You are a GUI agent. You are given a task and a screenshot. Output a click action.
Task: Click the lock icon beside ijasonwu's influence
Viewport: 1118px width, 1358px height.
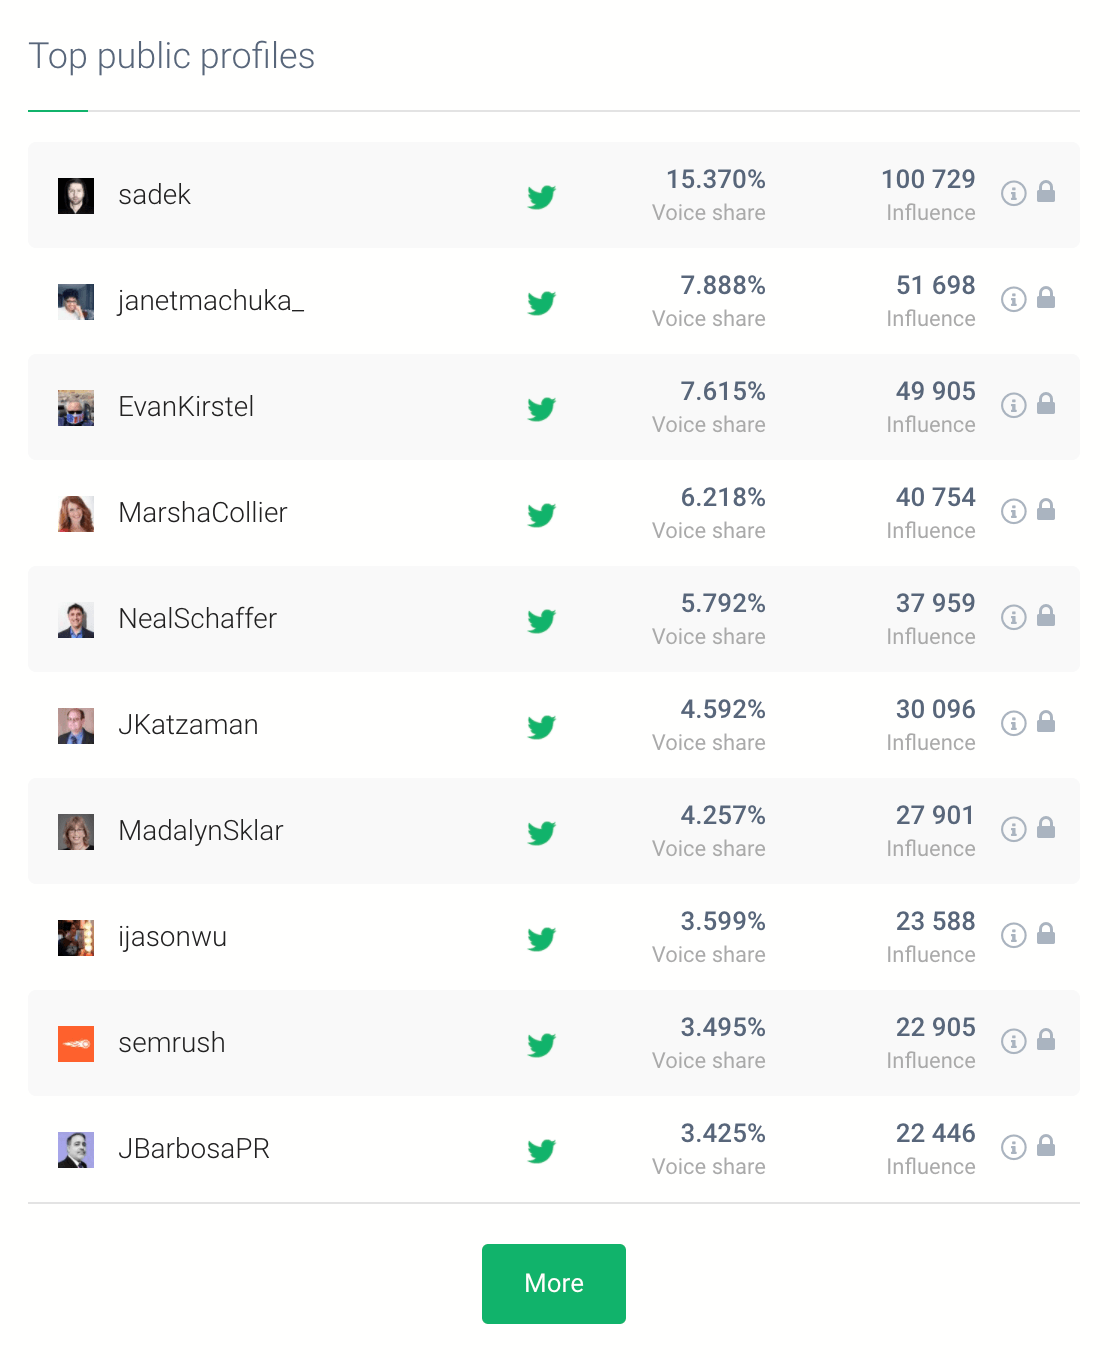(x=1046, y=934)
